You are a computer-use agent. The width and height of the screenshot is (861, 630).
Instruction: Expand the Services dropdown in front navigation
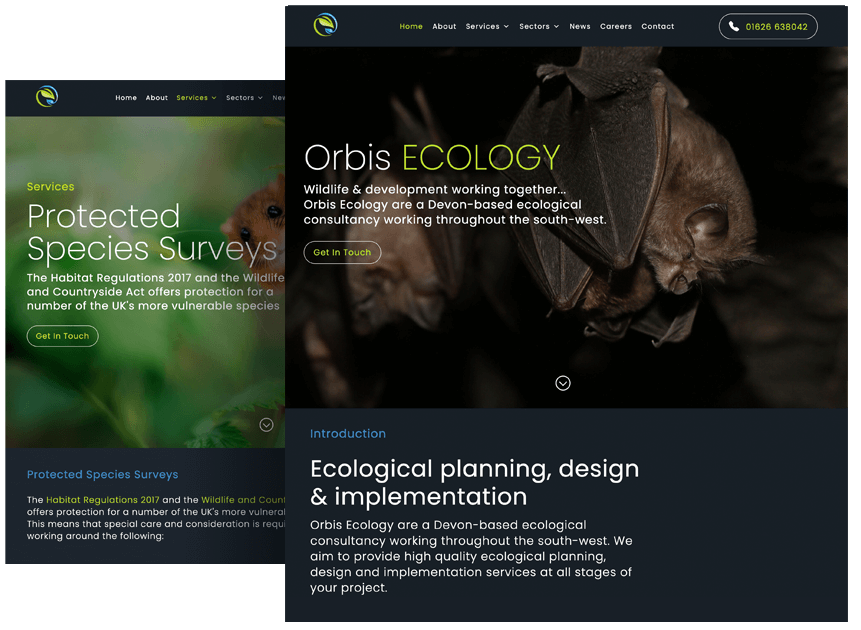(x=487, y=27)
